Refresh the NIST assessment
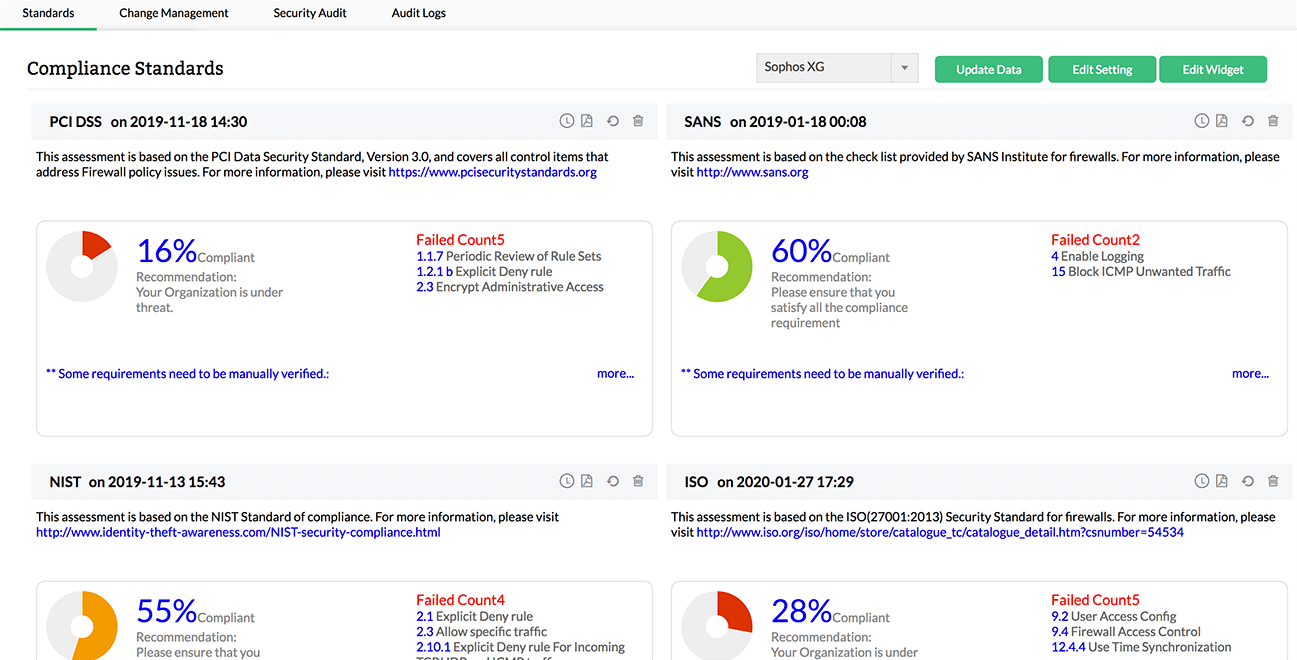 point(613,481)
